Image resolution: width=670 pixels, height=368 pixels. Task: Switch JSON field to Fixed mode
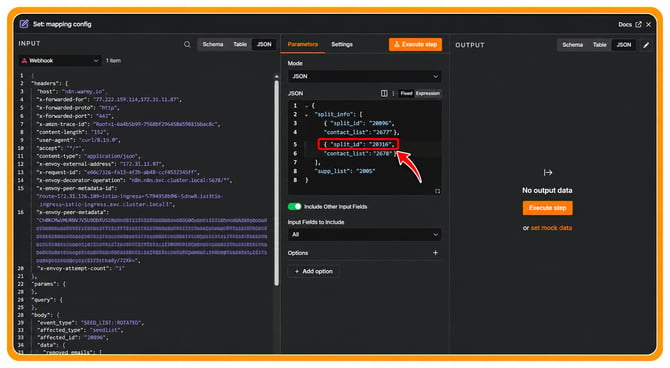click(x=406, y=93)
